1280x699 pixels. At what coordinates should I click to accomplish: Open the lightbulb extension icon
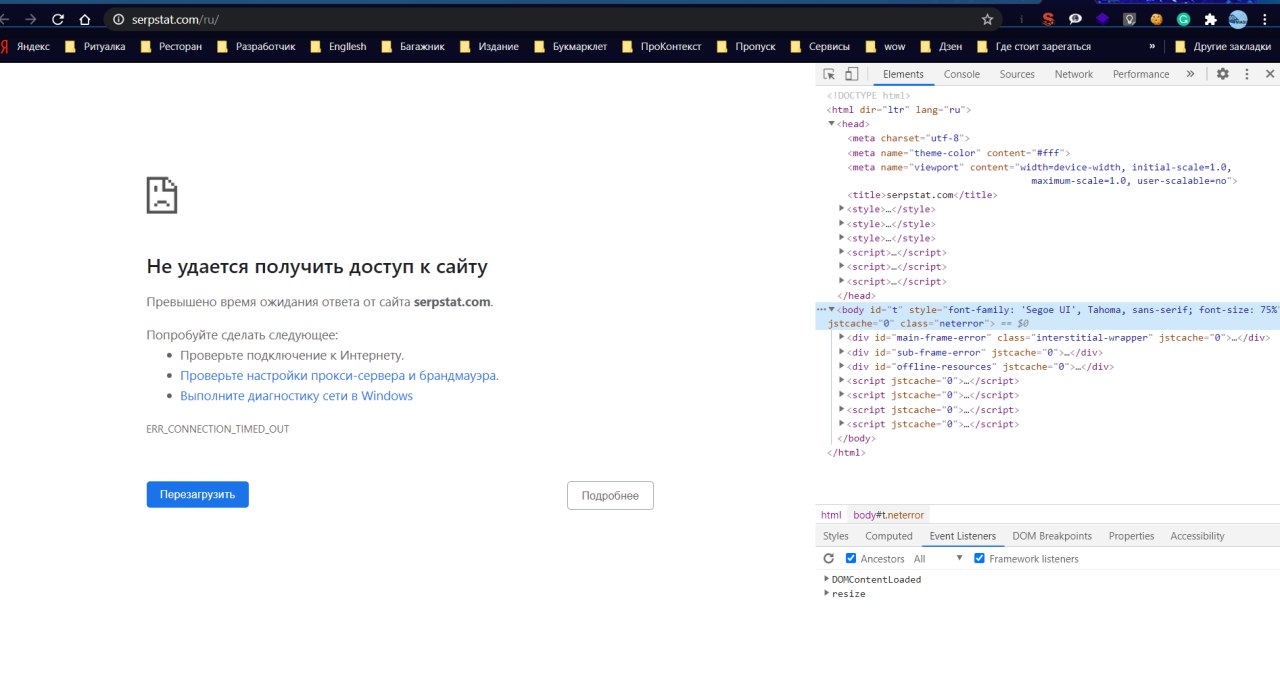1129,19
